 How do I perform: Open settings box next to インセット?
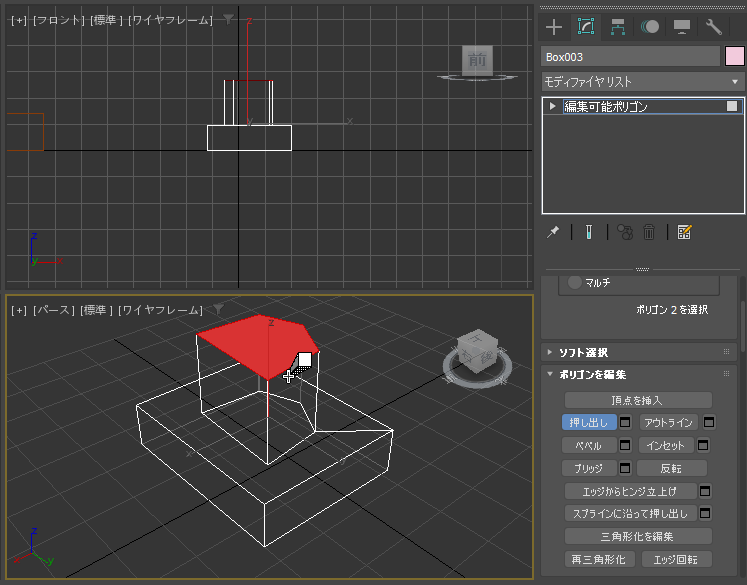(x=703, y=445)
